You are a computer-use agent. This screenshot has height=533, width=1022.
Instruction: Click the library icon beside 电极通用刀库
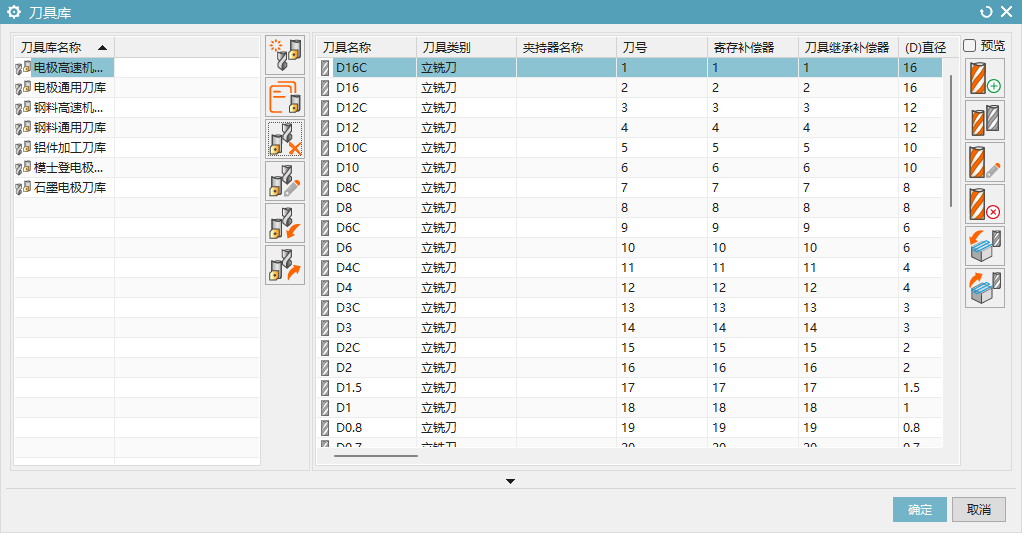[x=23, y=87]
